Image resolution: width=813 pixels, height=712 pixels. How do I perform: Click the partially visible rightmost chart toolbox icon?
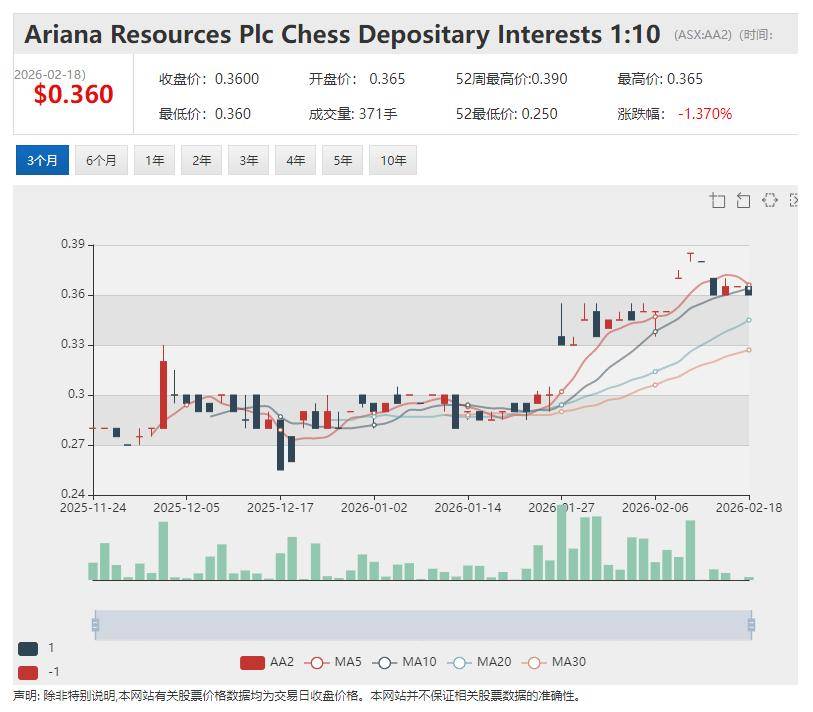[x=794, y=200]
